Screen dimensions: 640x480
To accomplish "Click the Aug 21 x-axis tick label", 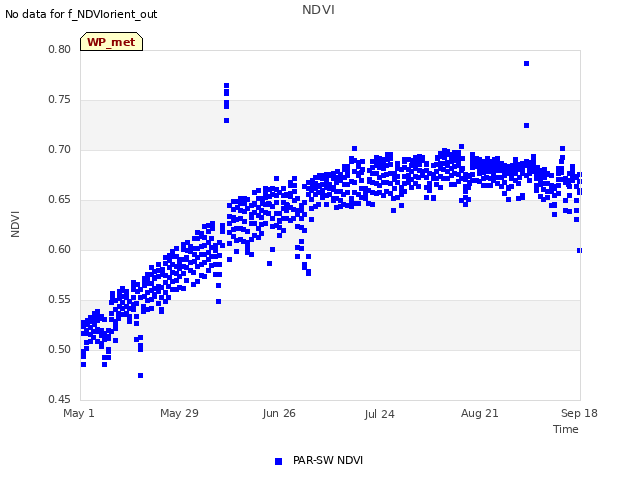I will point(480,413).
